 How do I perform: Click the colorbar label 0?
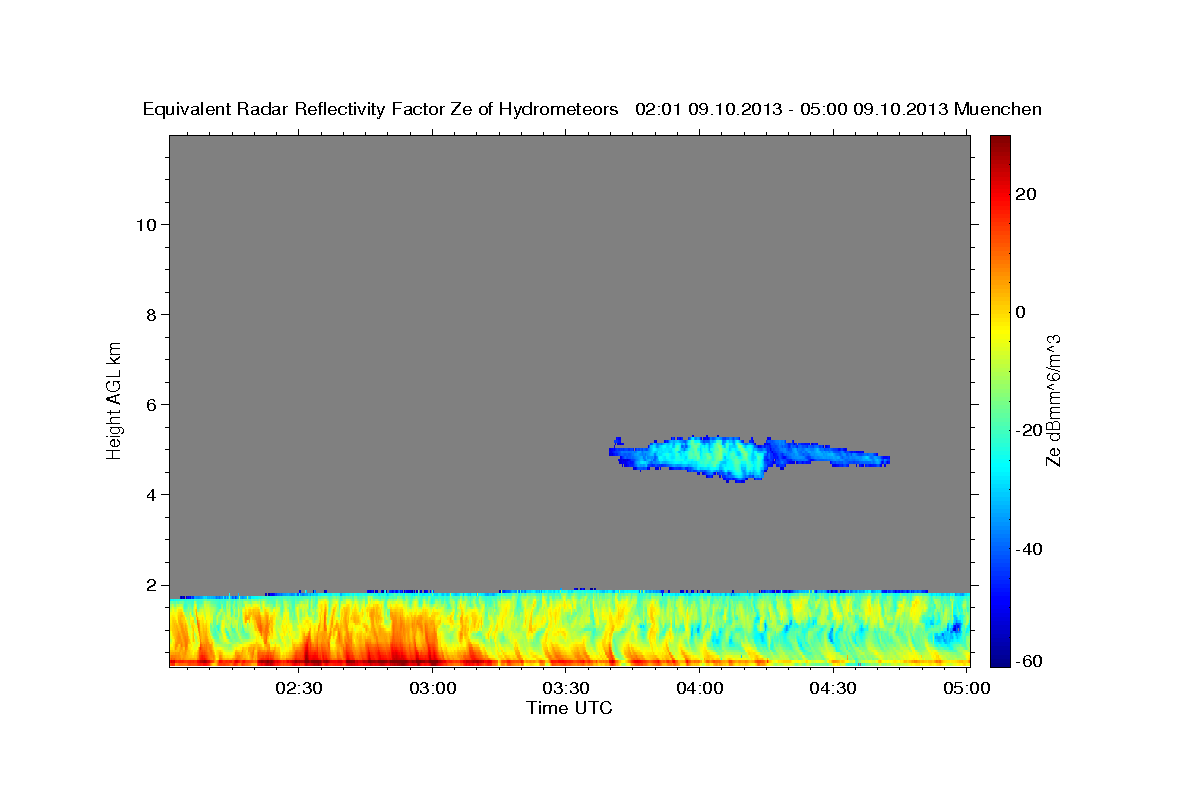click(1020, 312)
